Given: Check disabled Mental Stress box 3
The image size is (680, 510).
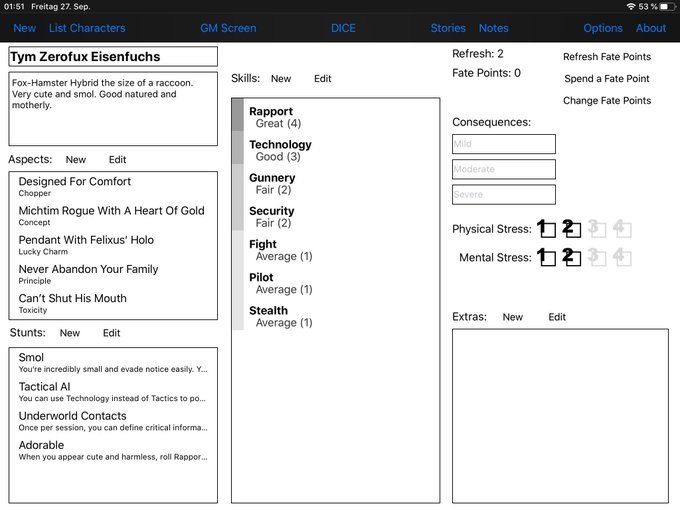Looking at the screenshot, I should point(597,257).
